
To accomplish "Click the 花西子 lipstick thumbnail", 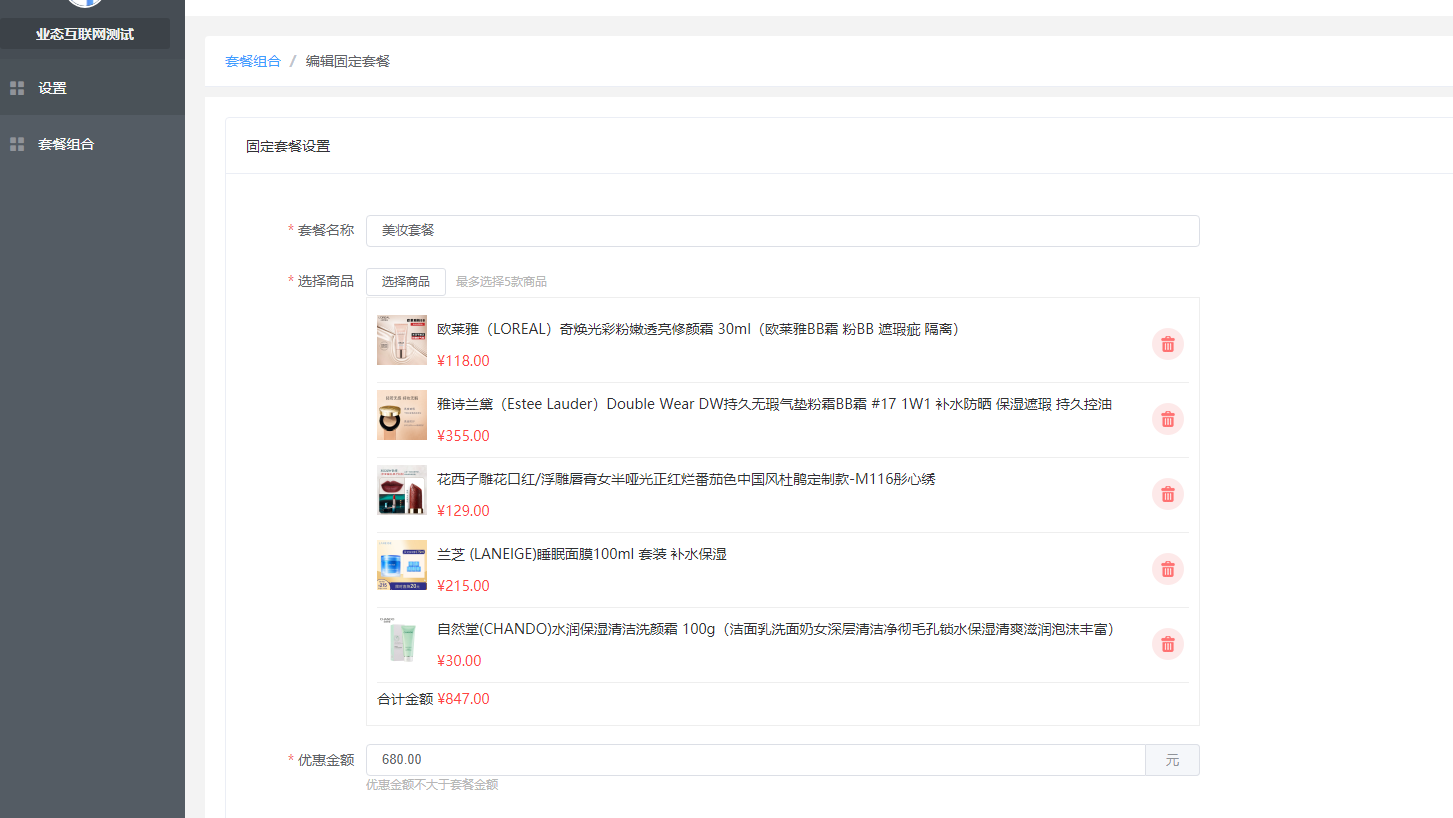I will (x=402, y=490).
